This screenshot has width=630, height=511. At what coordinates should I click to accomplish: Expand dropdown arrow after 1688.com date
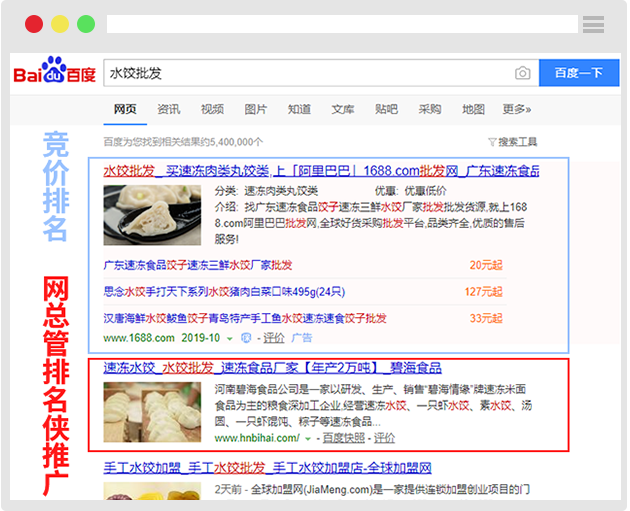tap(231, 338)
